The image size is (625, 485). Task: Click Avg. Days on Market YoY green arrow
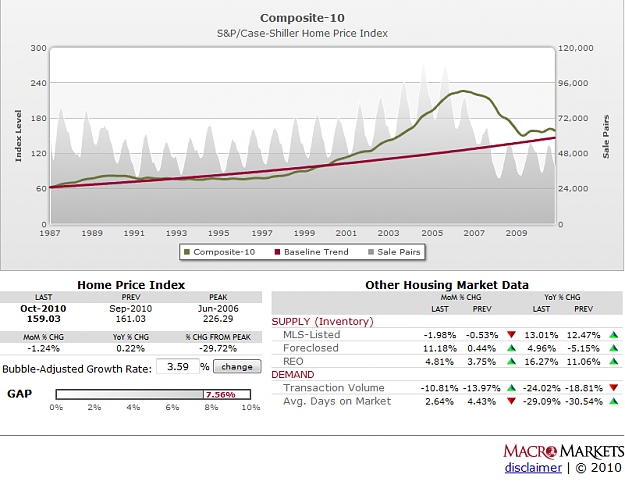click(x=613, y=401)
